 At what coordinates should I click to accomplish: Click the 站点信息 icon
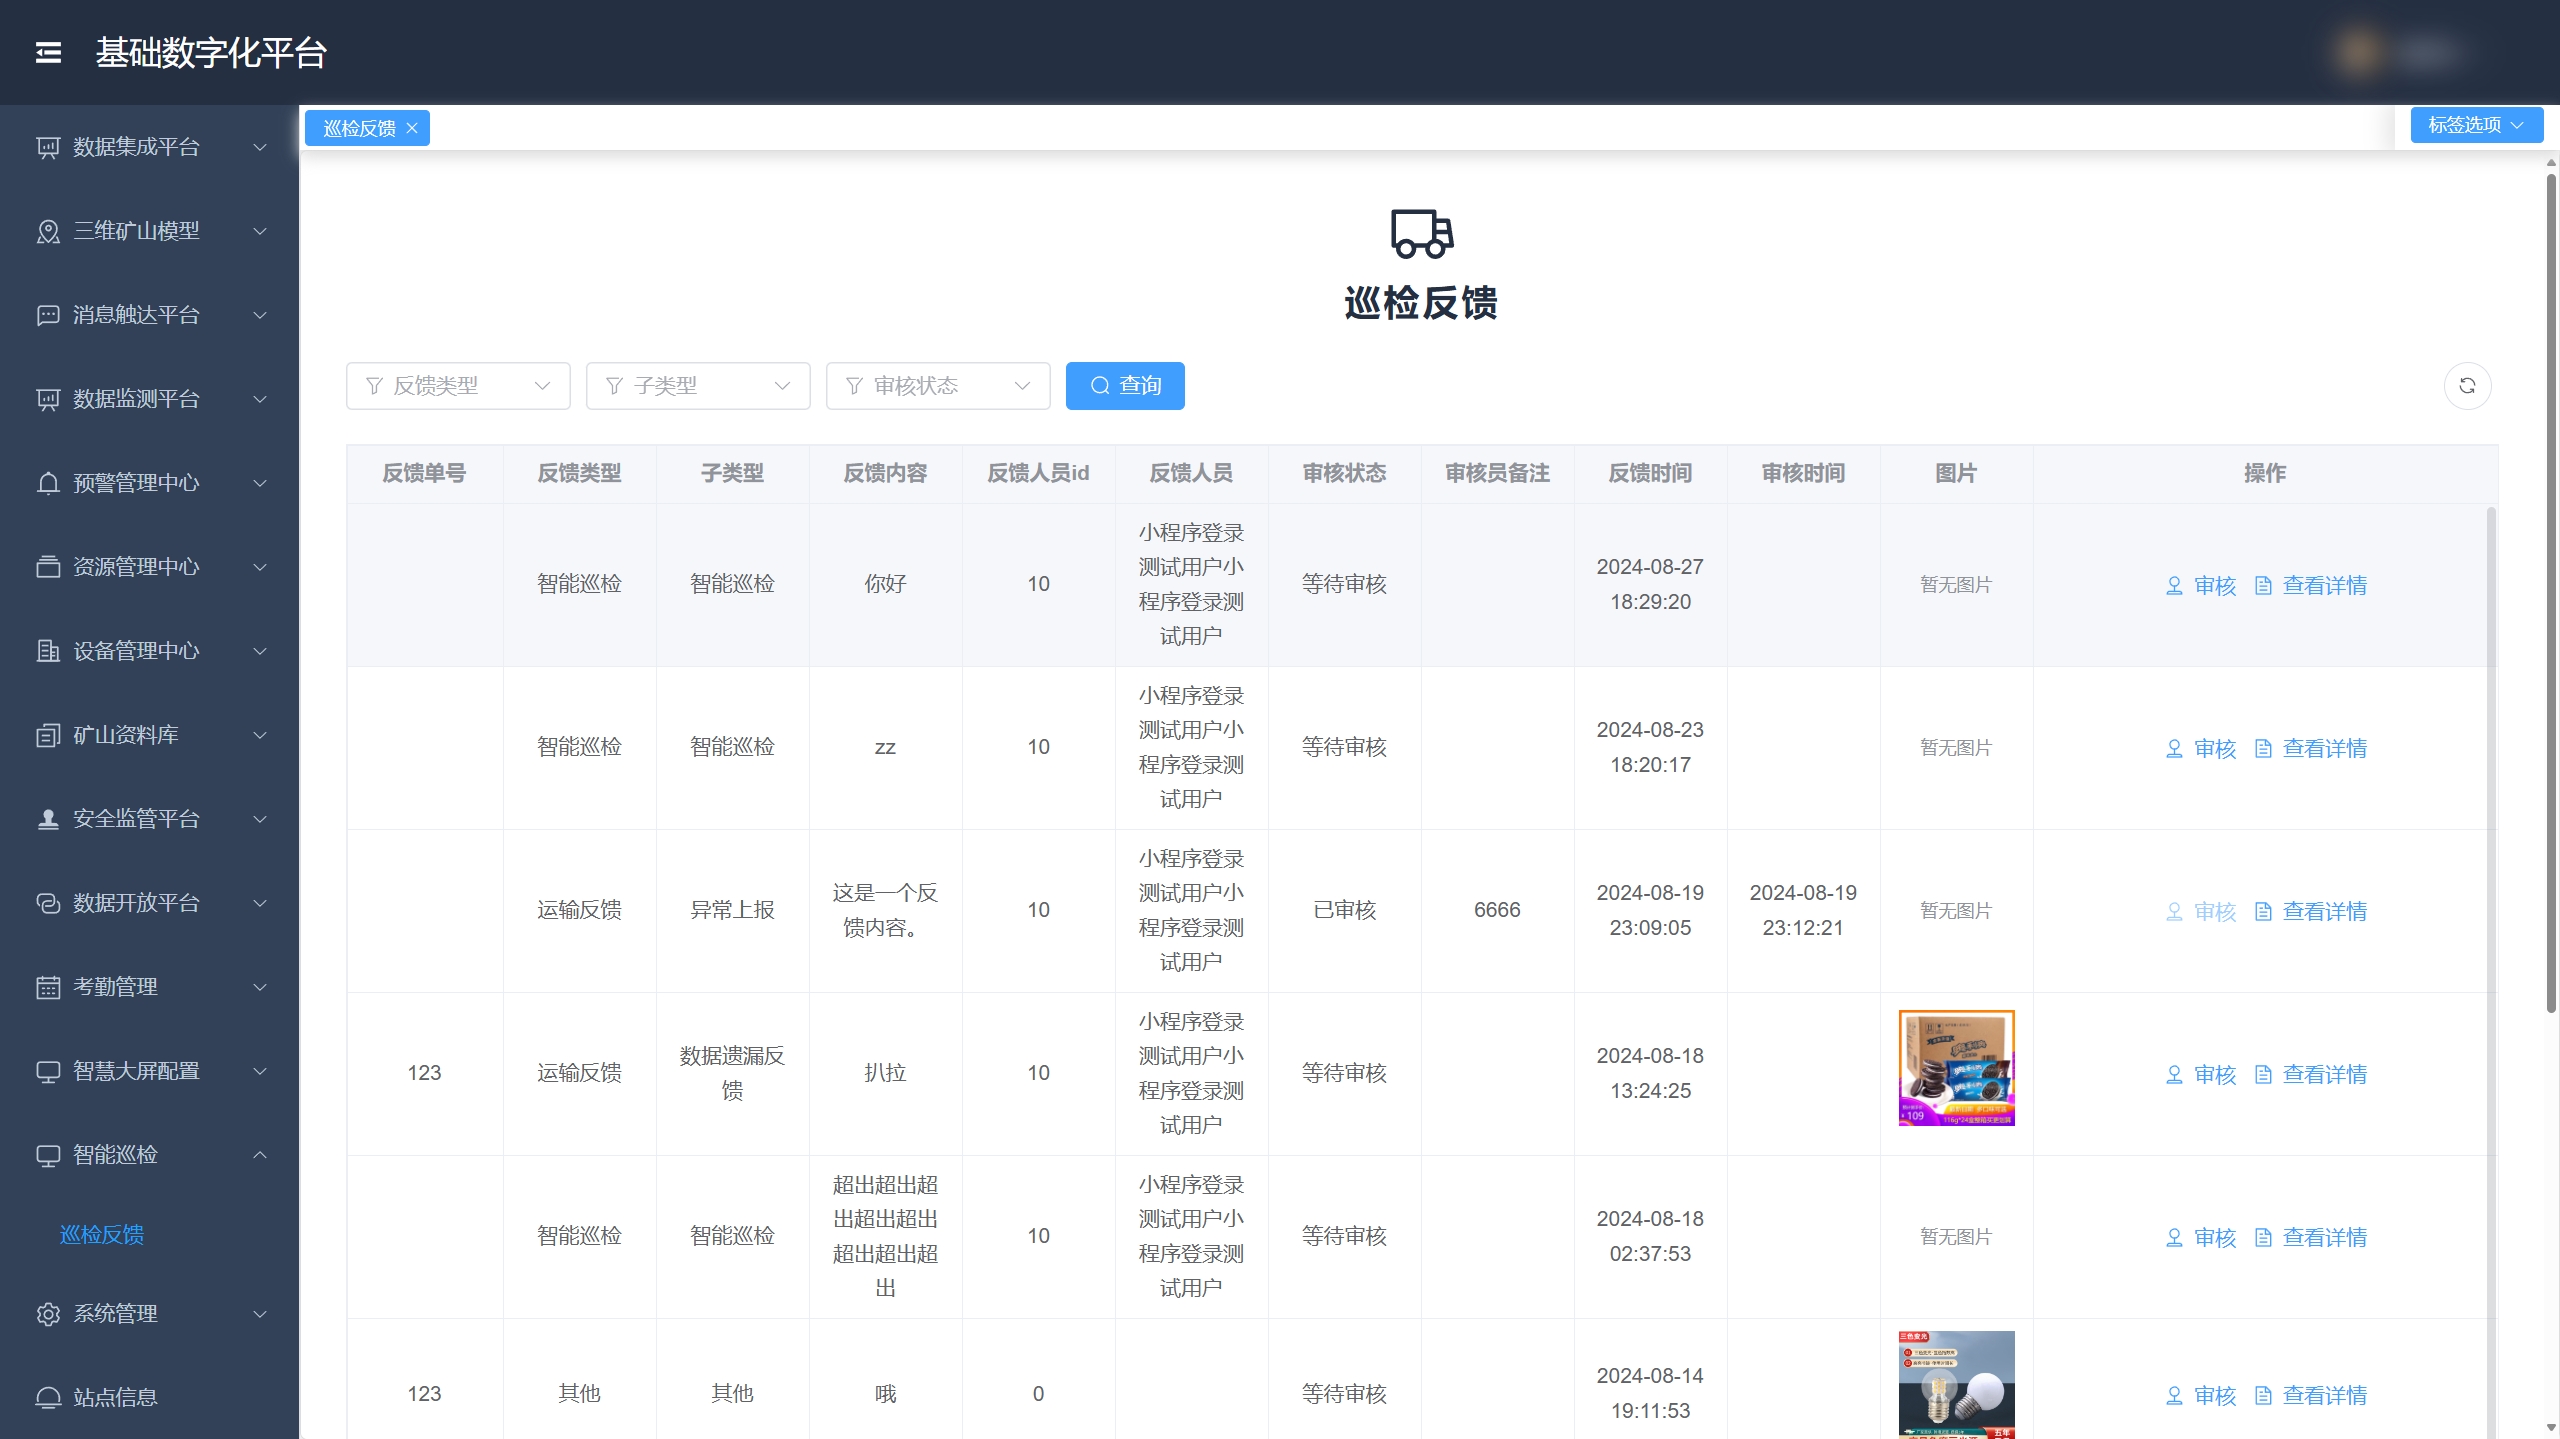[48, 1398]
